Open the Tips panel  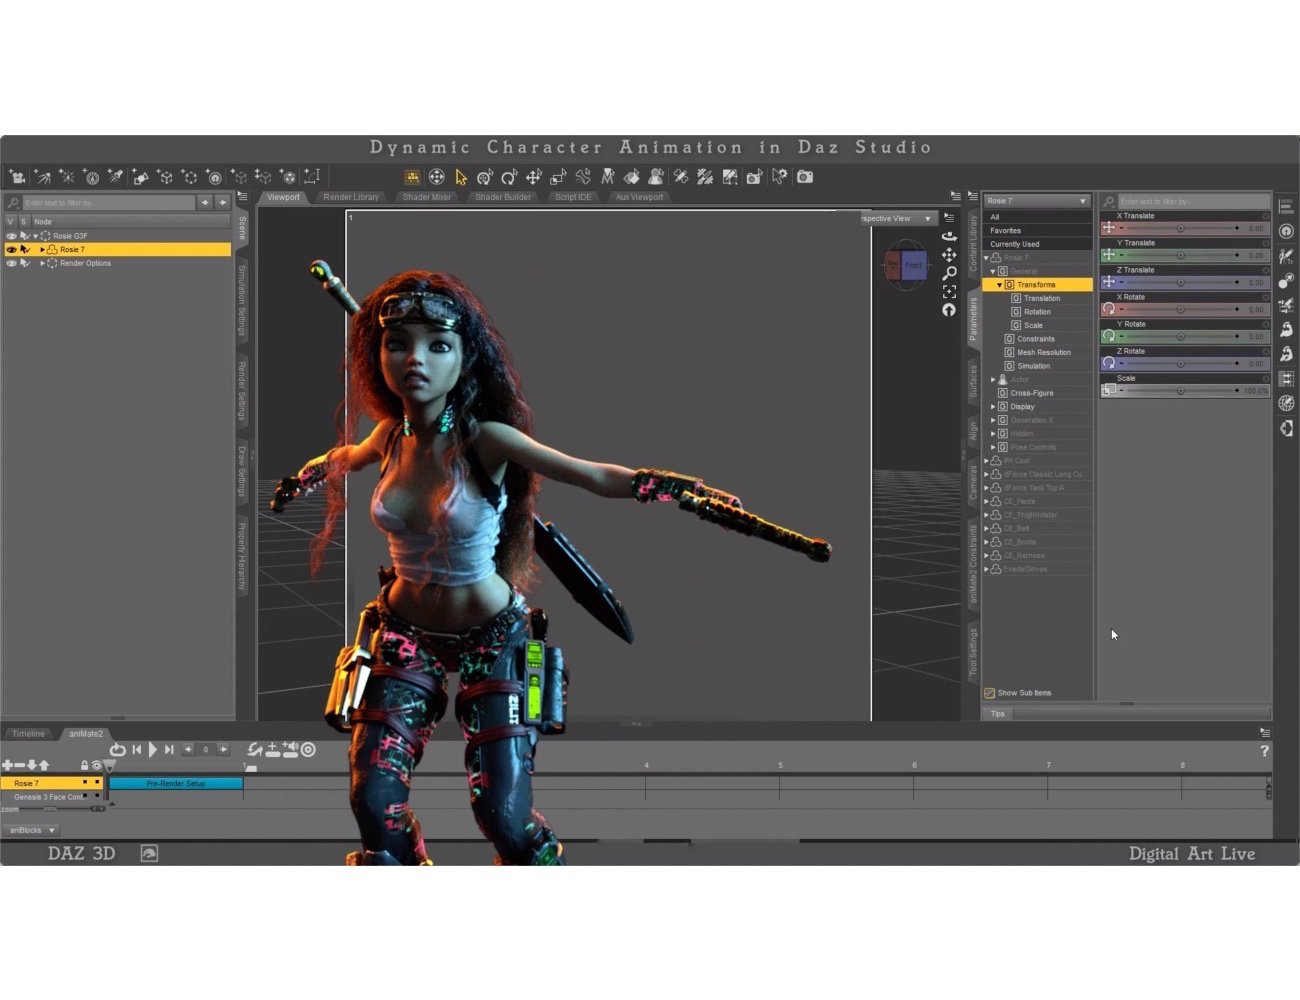(997, 713)
